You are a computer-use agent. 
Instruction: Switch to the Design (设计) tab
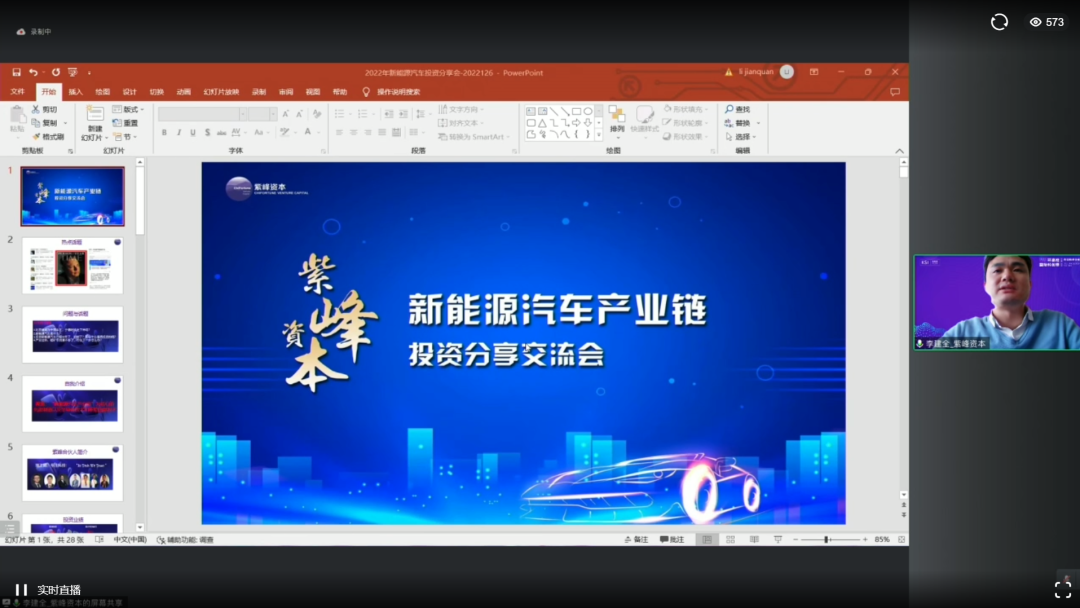point(129,92)
